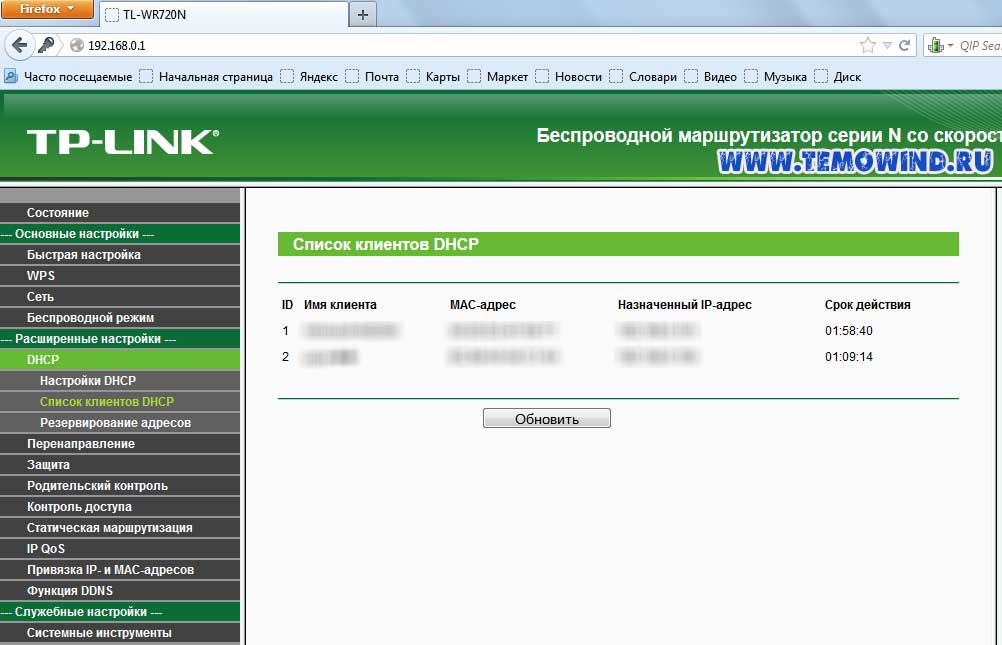Open the Новости bookmark
This screenshot has width=1002, height=645.
coord(569,77)
